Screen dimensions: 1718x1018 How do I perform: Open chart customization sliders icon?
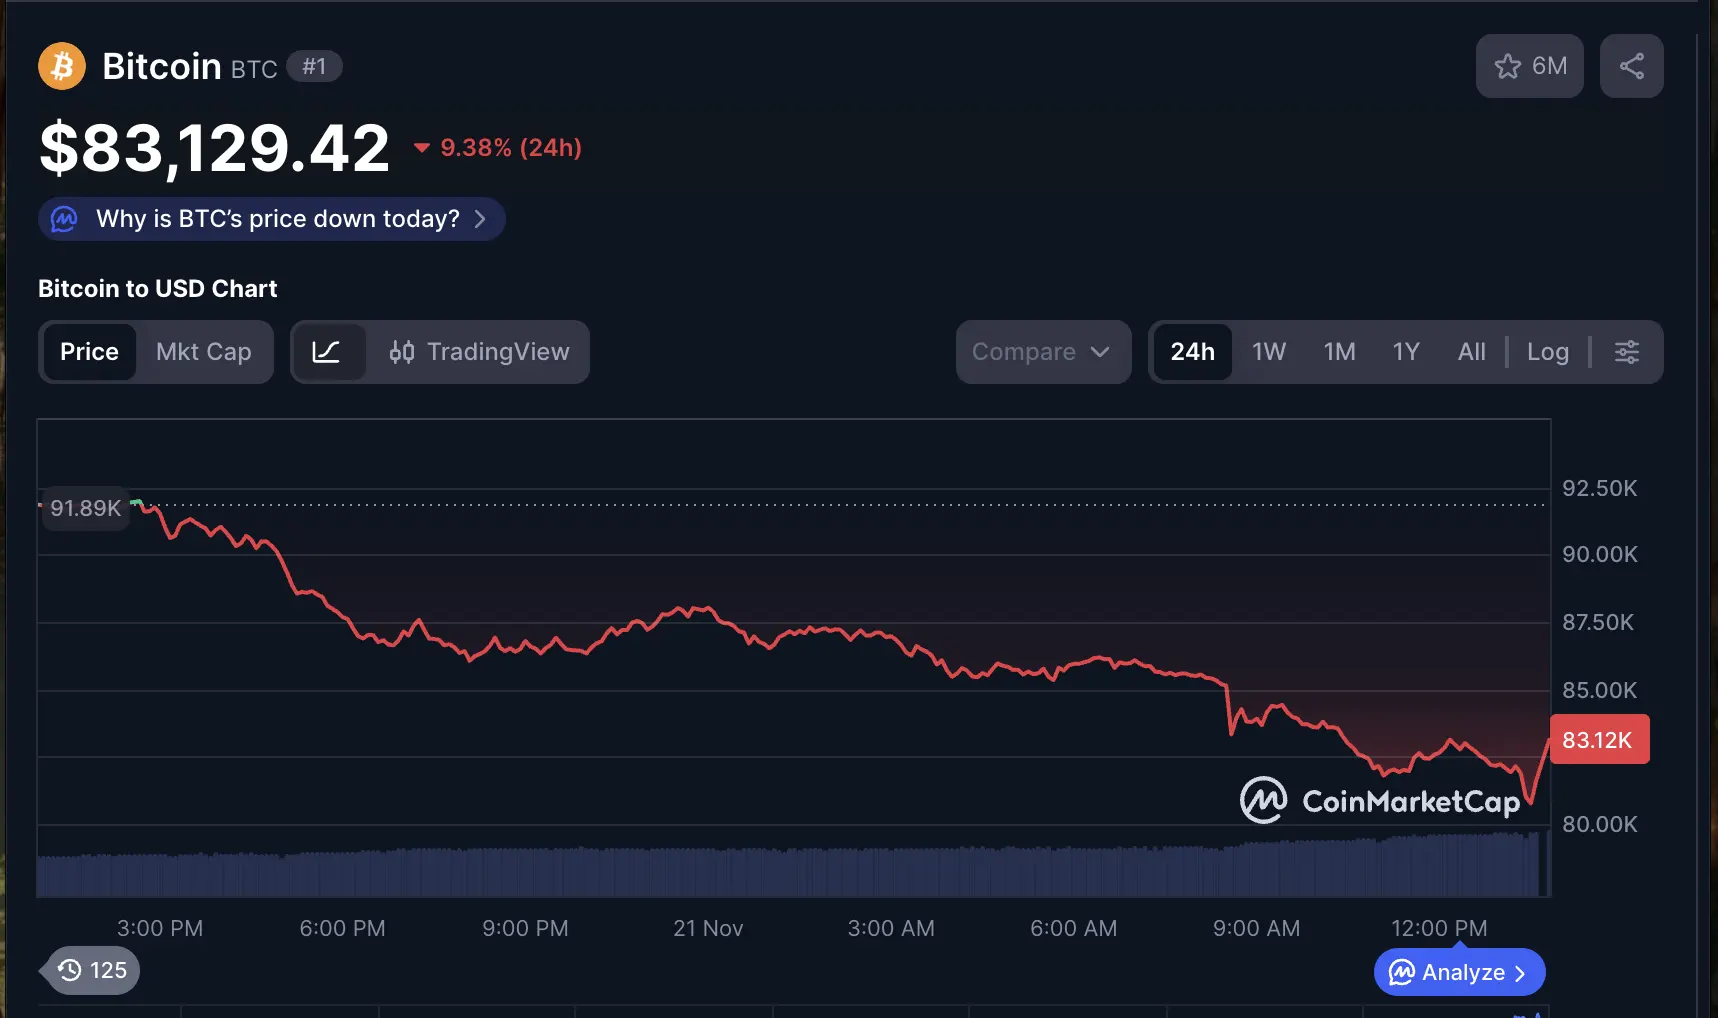tap(1627, 352)
